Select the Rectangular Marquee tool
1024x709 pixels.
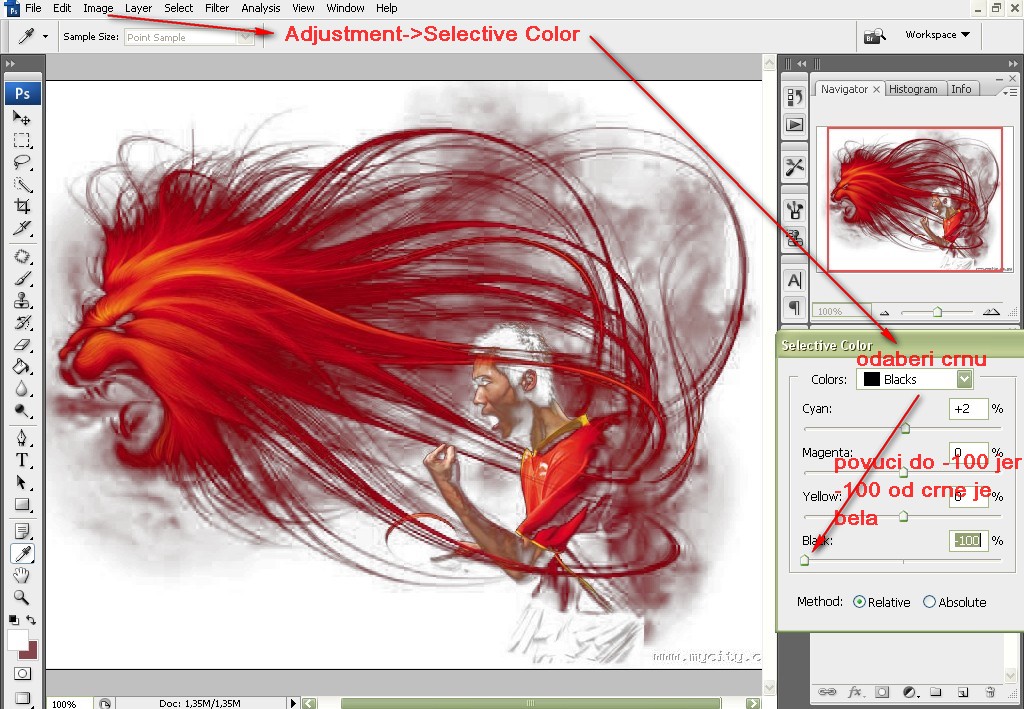coord(22,140)
